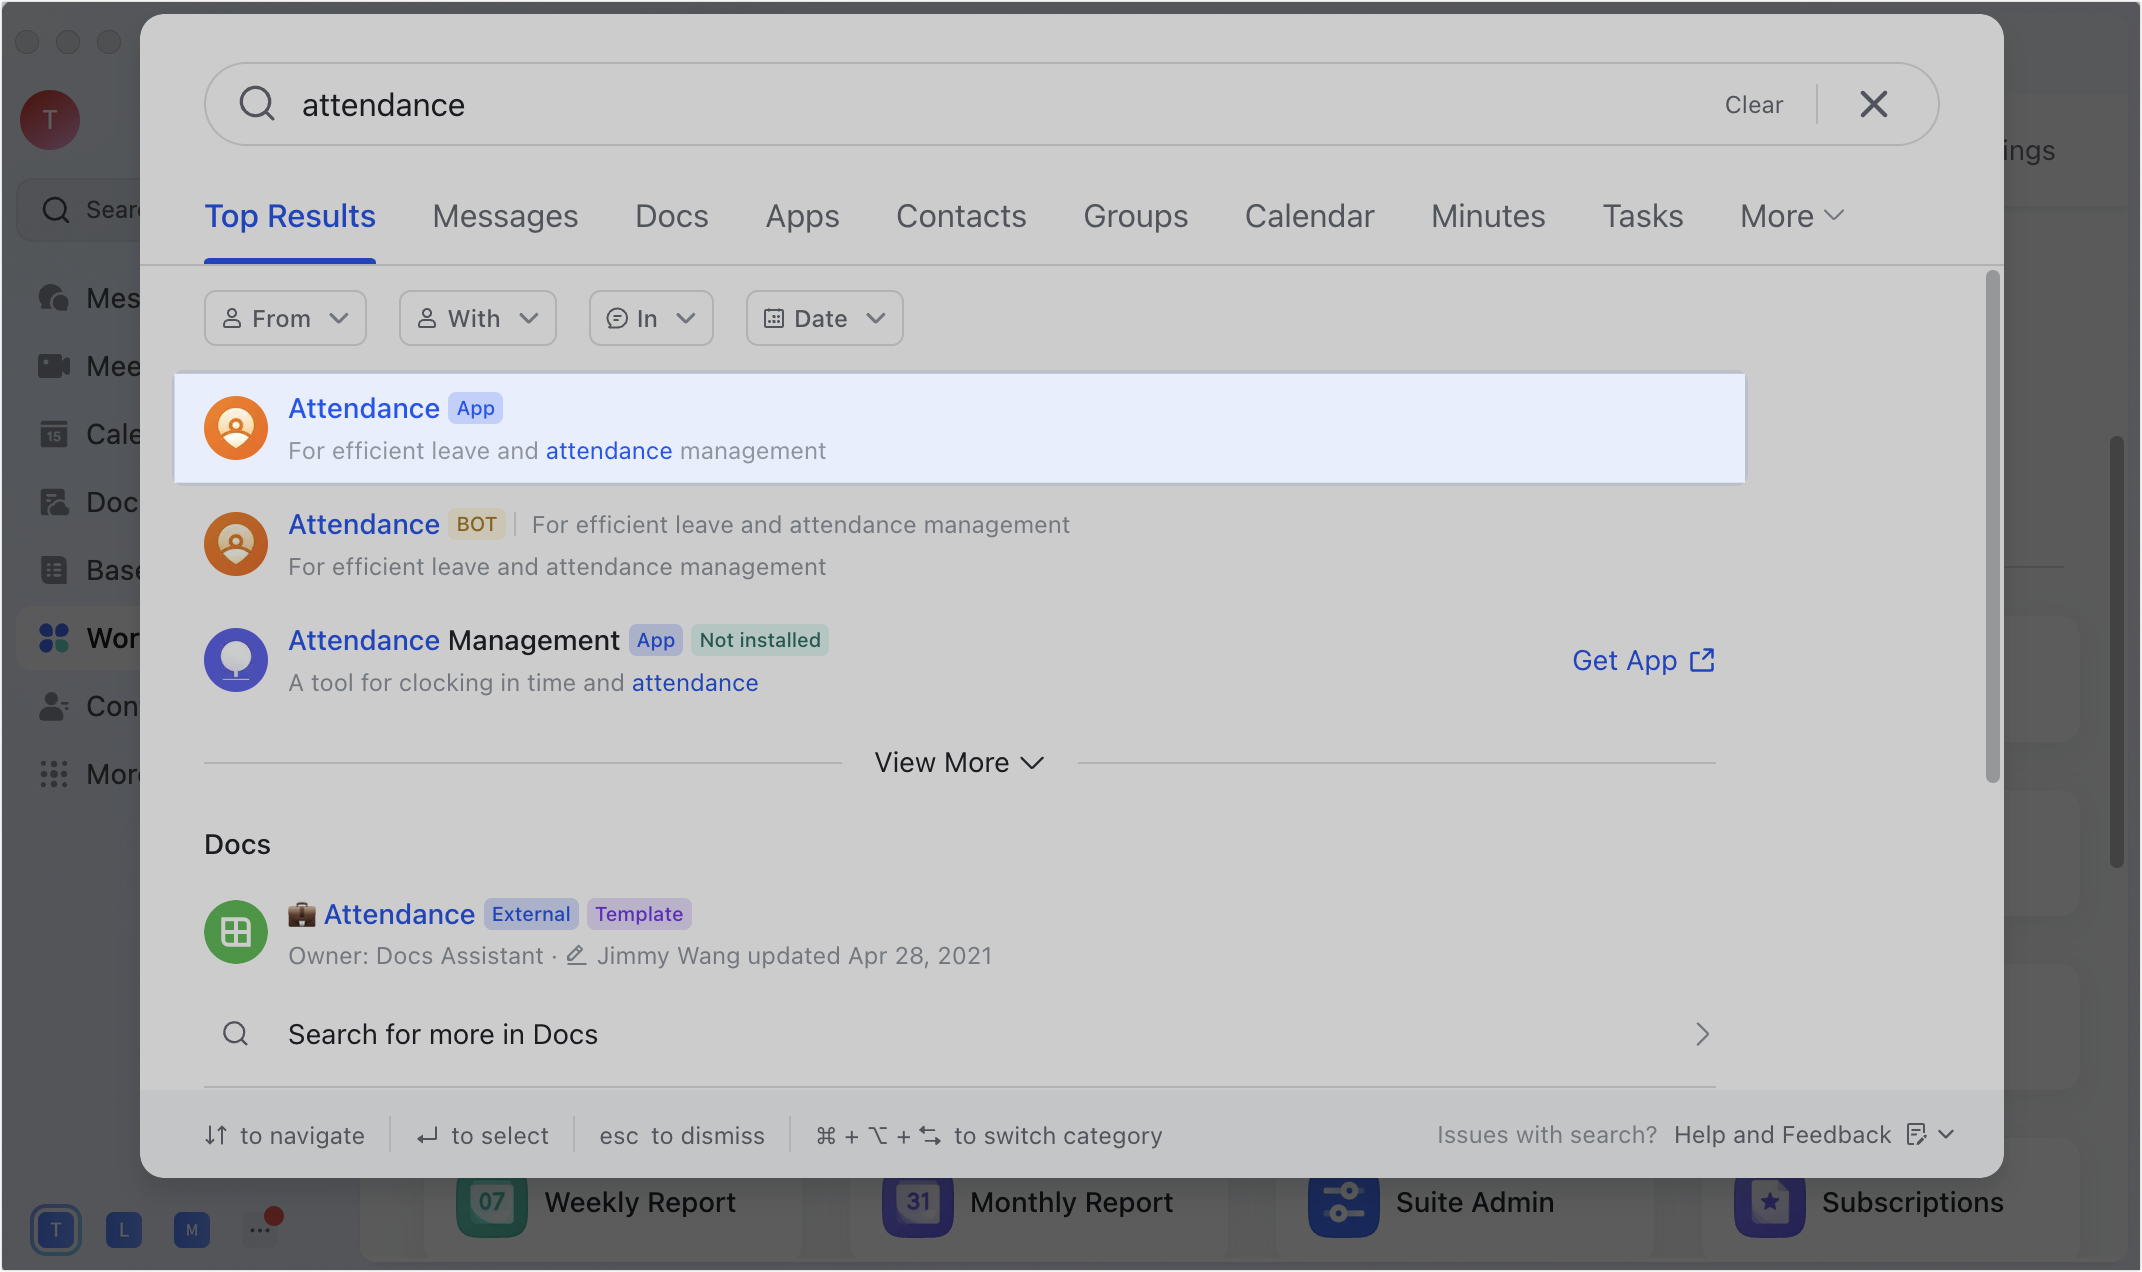Click the green Attendance sheet doc icon
This screenshot has height=1272, width=2142.
(x=236, y=932)
